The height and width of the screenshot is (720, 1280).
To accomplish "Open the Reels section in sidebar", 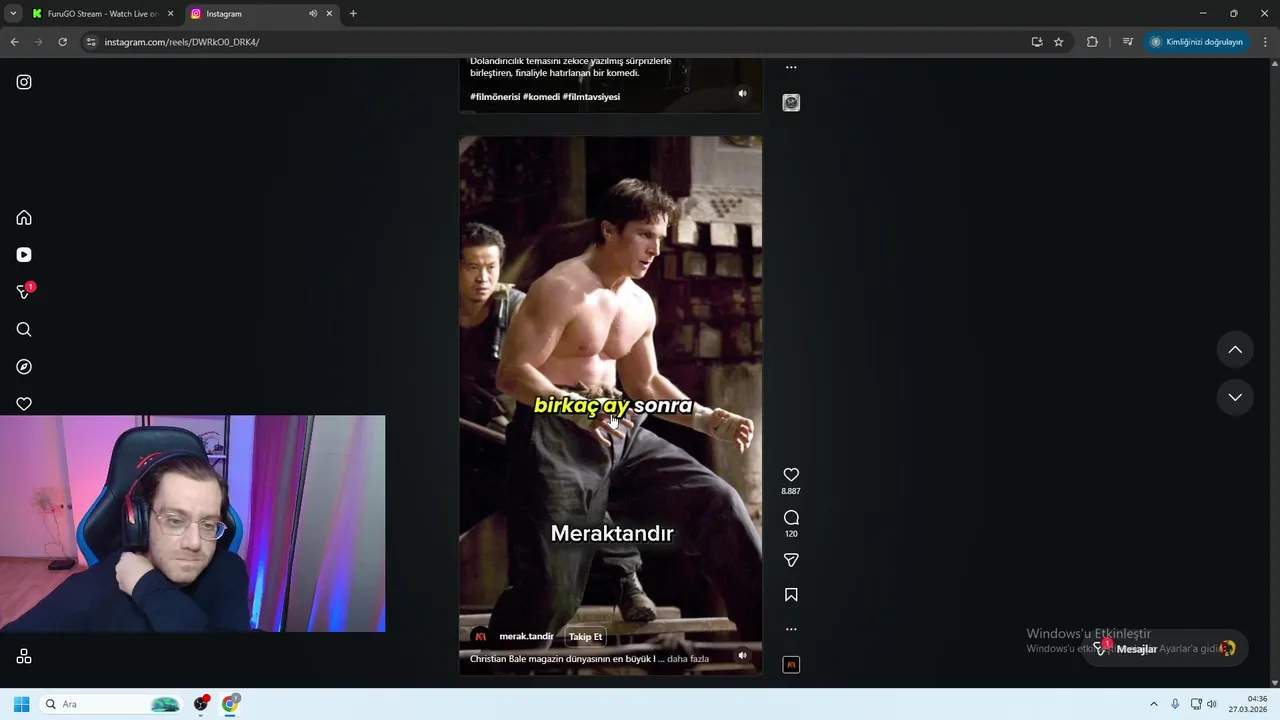I will click(24, 255).
